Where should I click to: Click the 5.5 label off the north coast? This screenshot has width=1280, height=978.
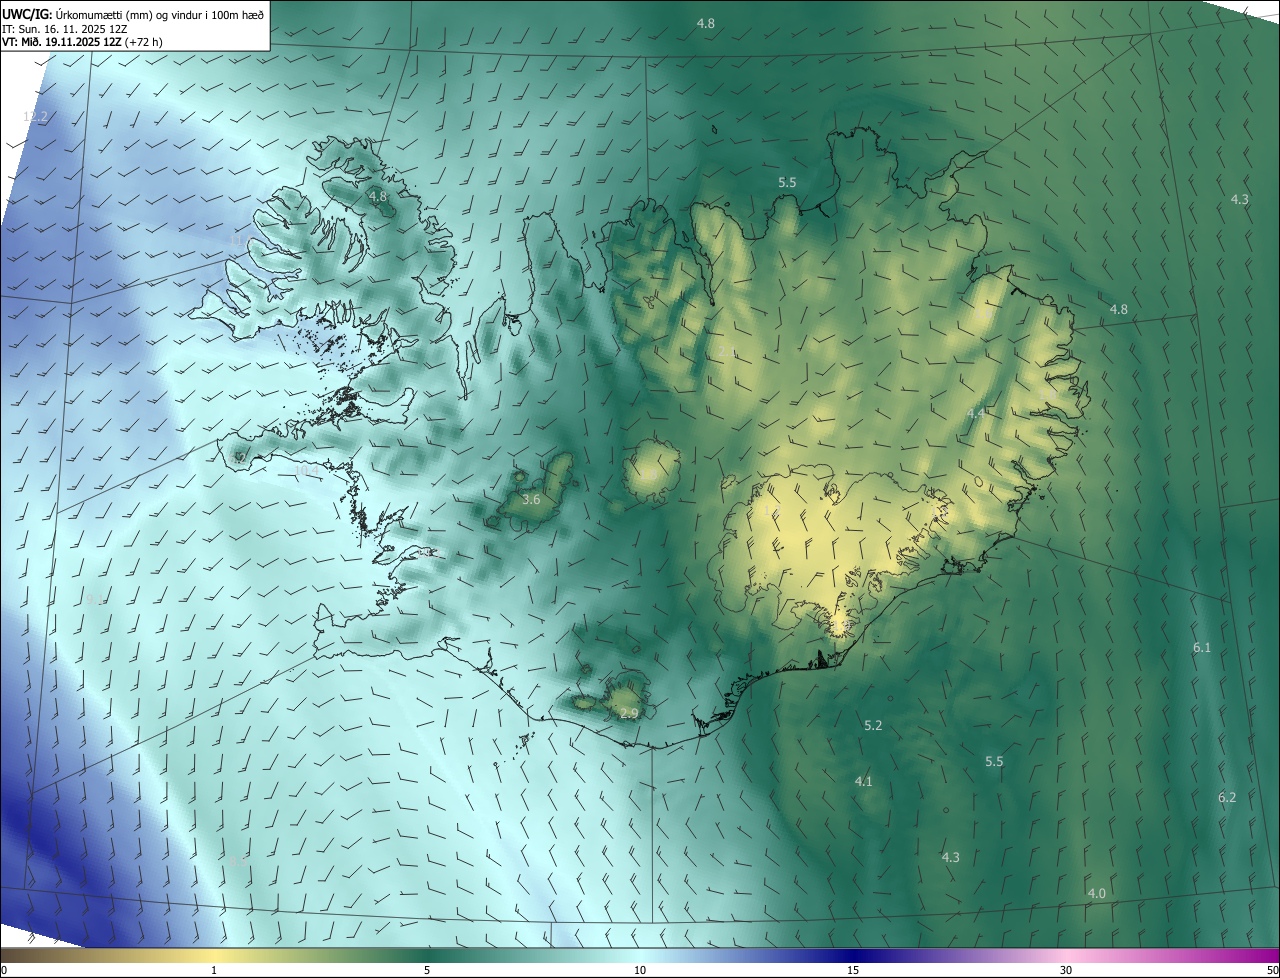coord(787,182)
